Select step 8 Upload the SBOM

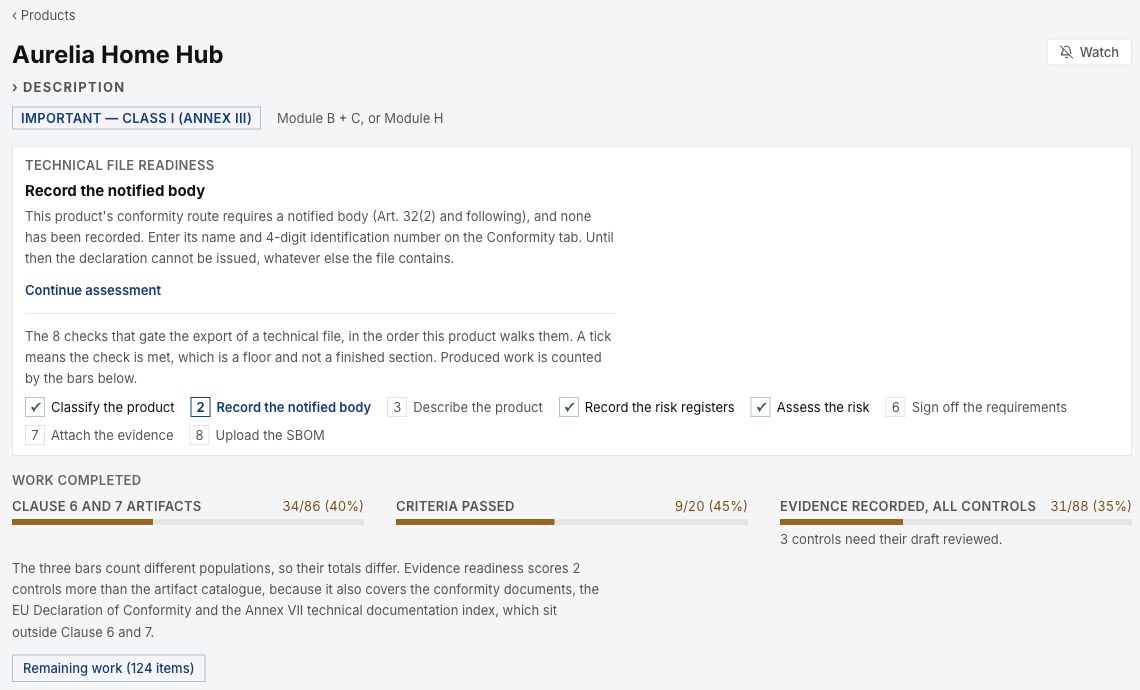click(x=257, y=436)
